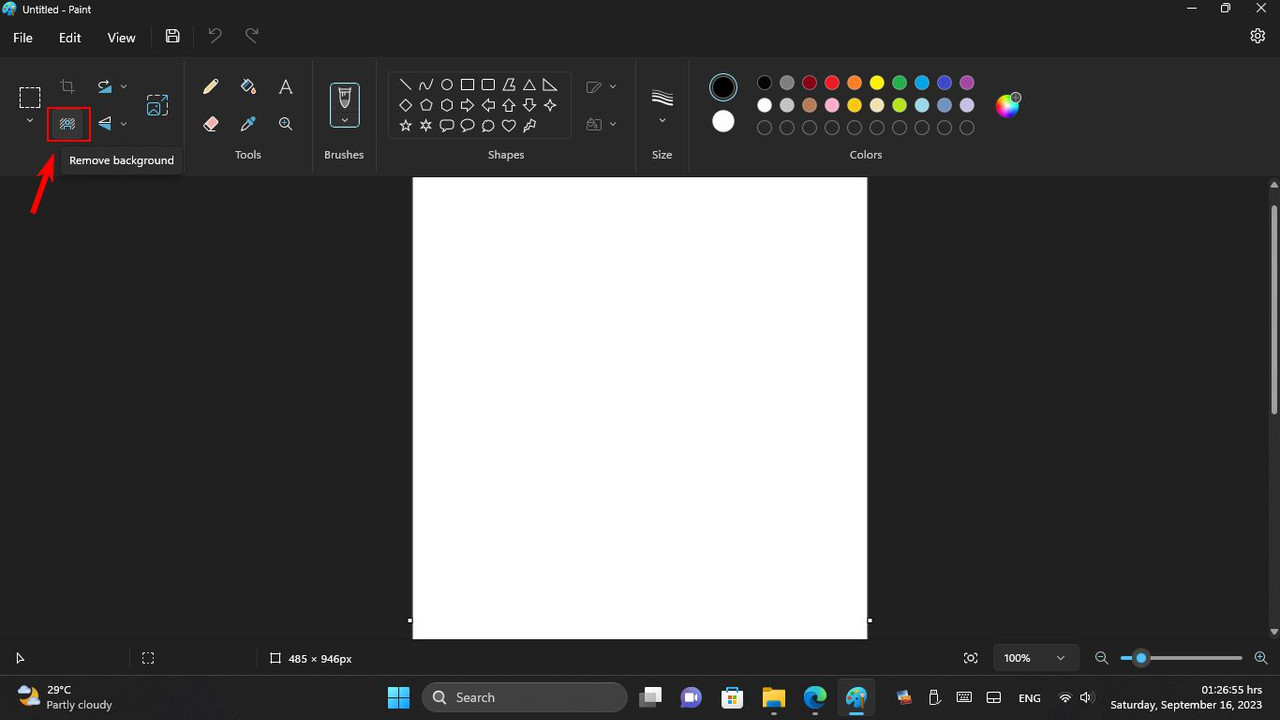Pick the red color swatch
This screenshot has height=720, width=1280.
[x=832, y=83]
